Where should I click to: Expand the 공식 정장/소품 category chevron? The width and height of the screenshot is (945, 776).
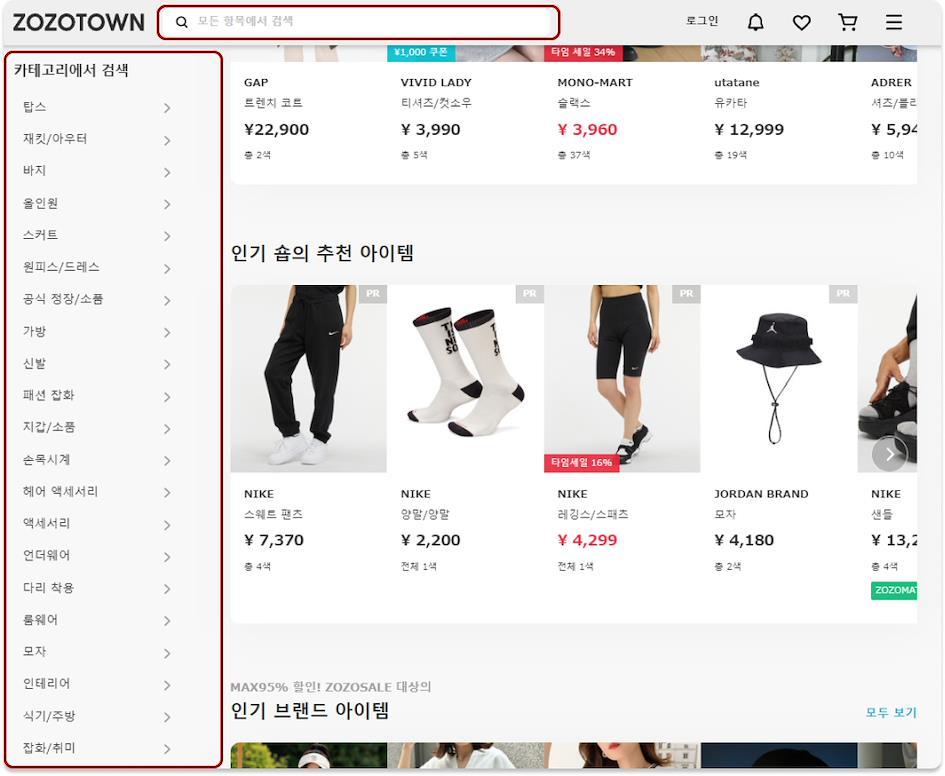tap(167, 300)
